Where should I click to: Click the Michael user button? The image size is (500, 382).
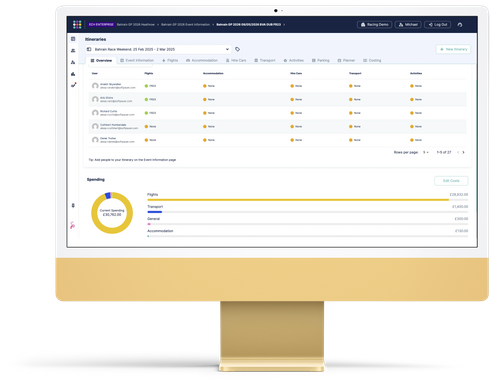[408, 25]
